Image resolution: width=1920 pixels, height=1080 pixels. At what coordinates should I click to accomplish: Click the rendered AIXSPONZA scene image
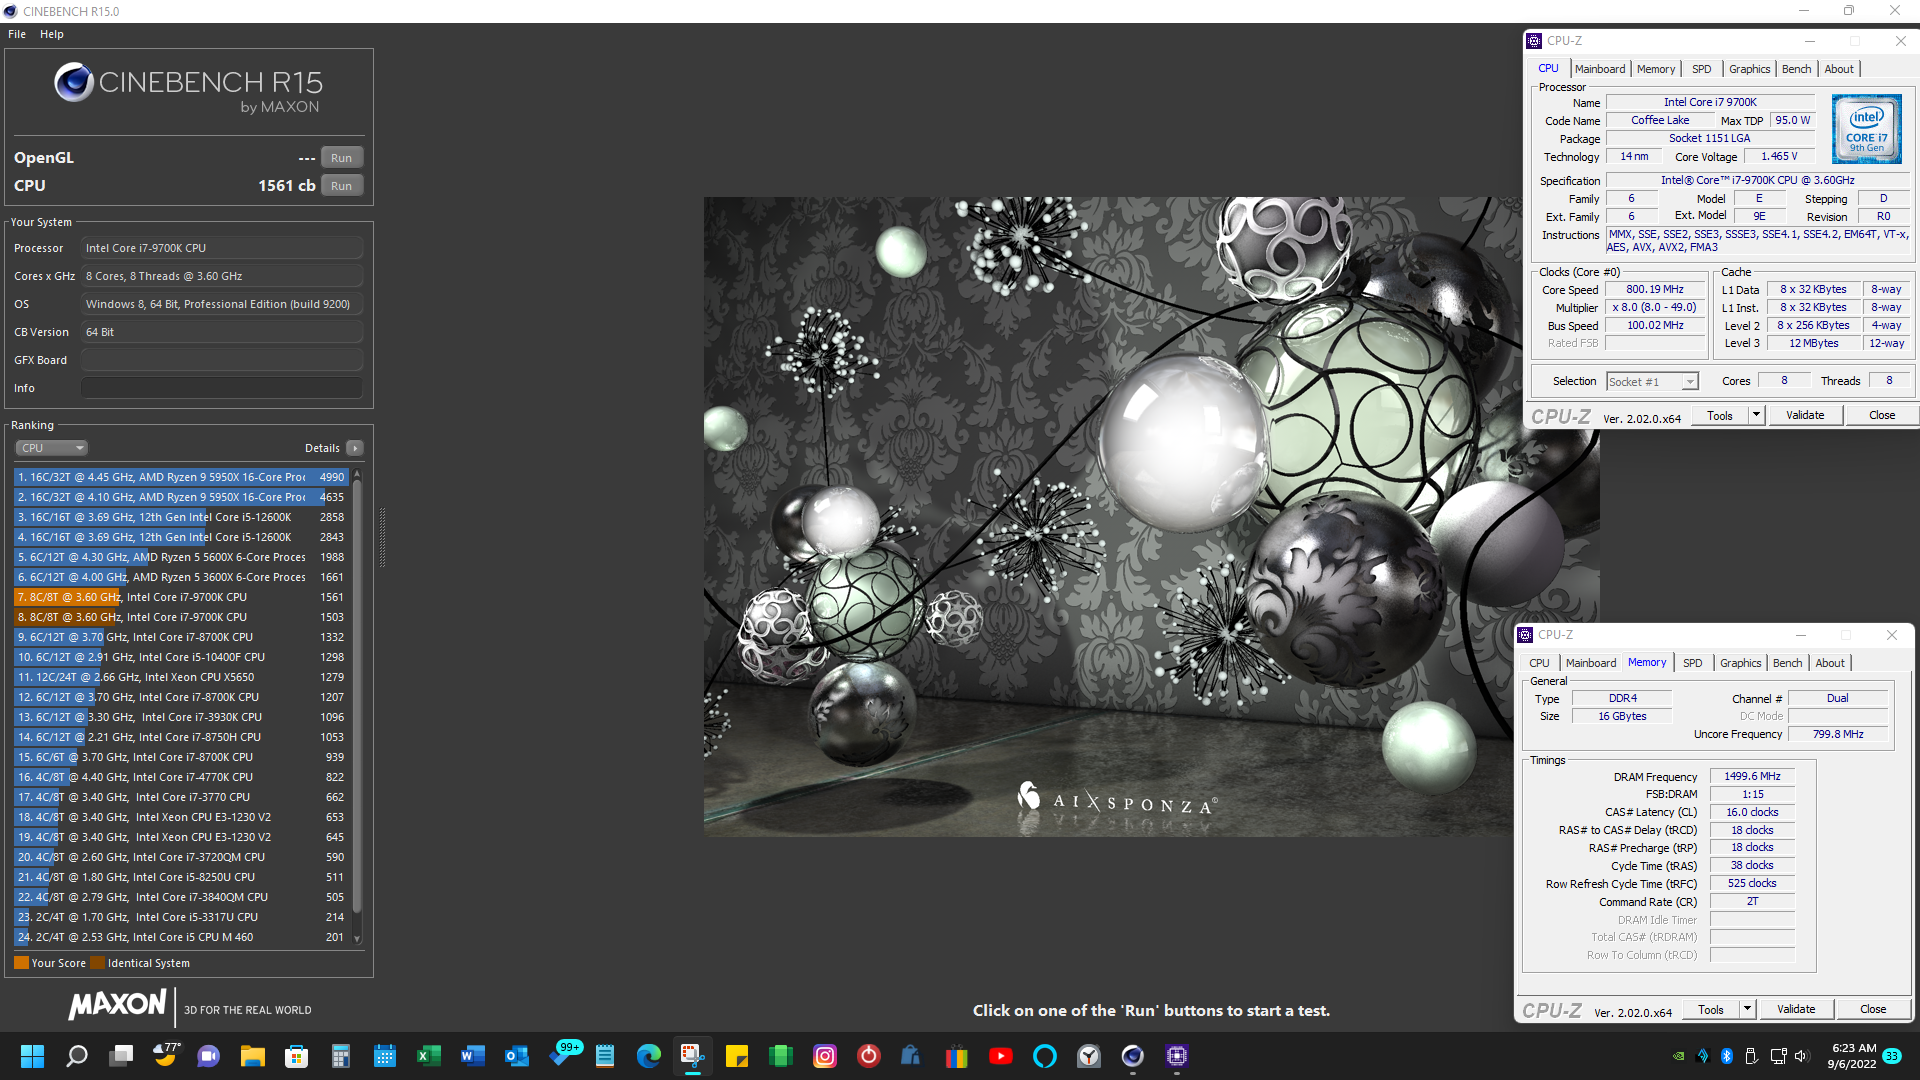(x=1151, y=516)
